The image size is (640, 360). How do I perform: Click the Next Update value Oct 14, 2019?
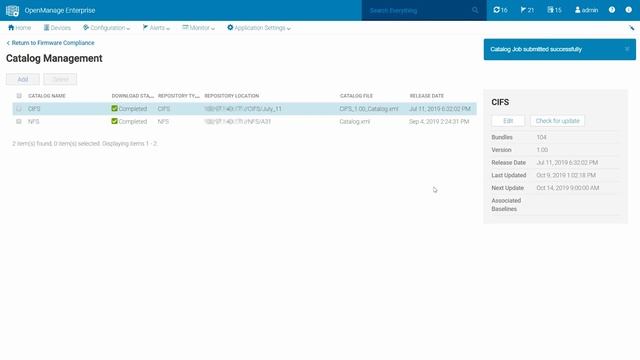click(x=568, y=188)
